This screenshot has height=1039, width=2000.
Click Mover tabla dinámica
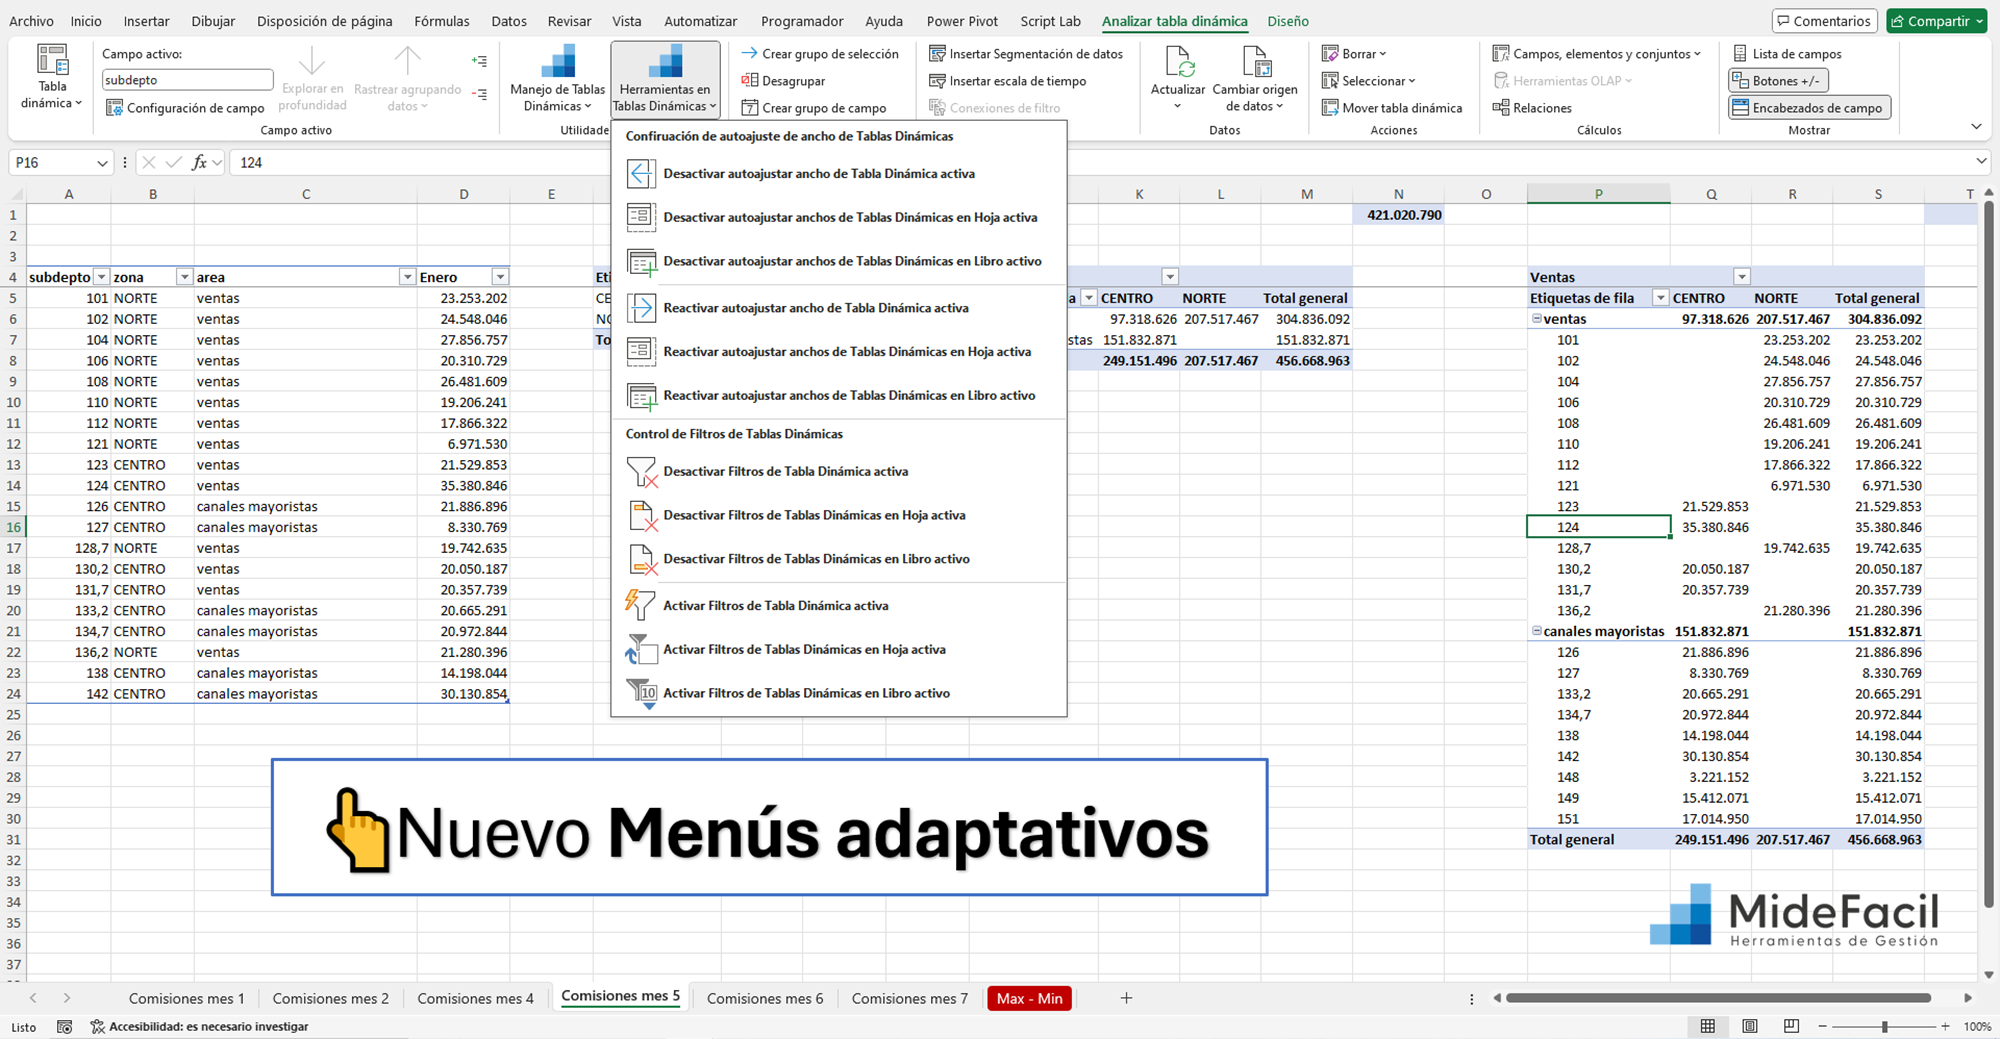point(1391,108)
